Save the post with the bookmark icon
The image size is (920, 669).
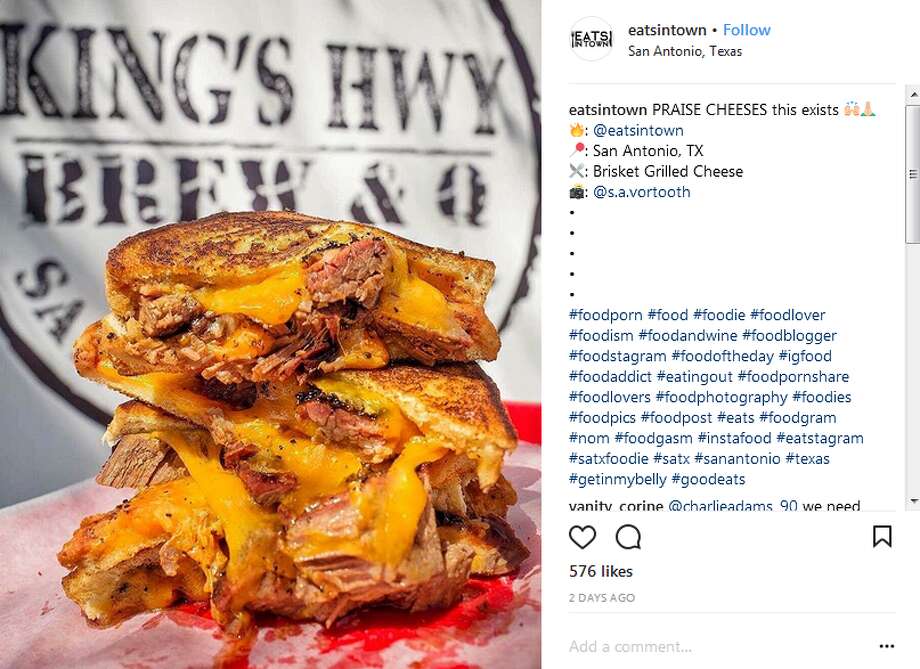(x=882, y=536)
